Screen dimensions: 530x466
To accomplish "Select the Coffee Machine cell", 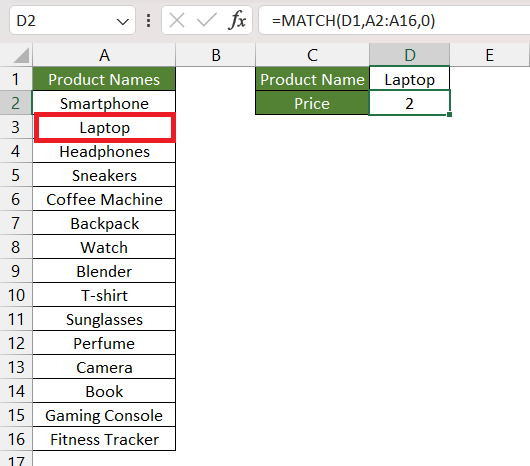I will (x=104, y=199).
